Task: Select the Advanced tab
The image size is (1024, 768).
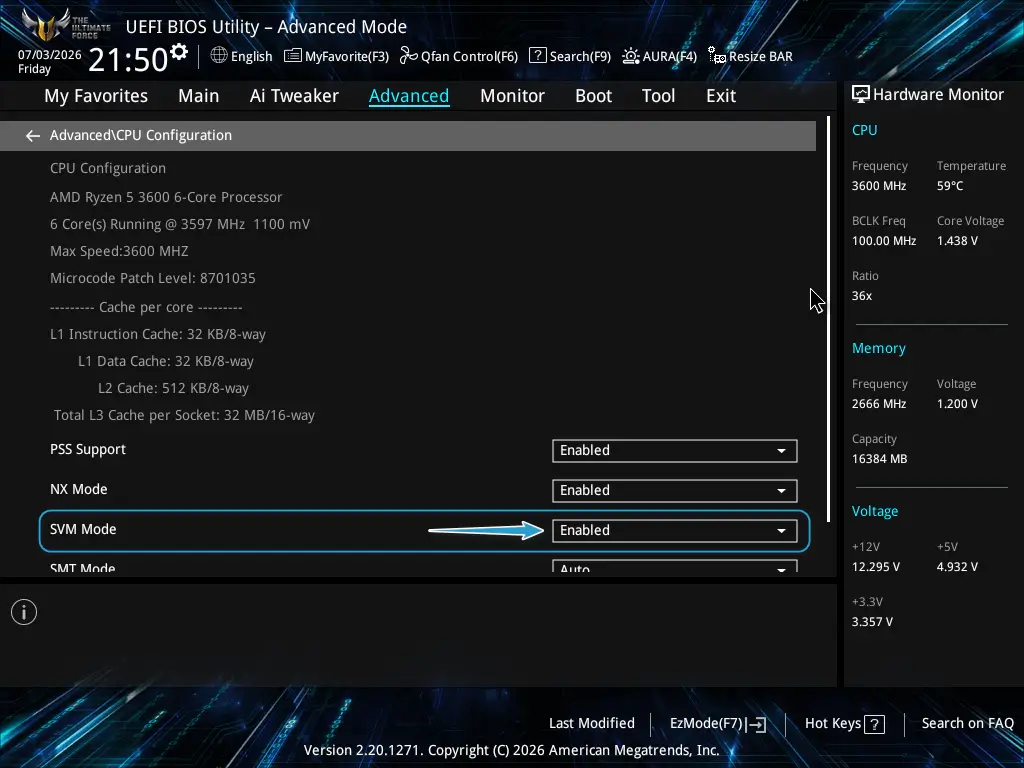Action: [x=409, y=96]
